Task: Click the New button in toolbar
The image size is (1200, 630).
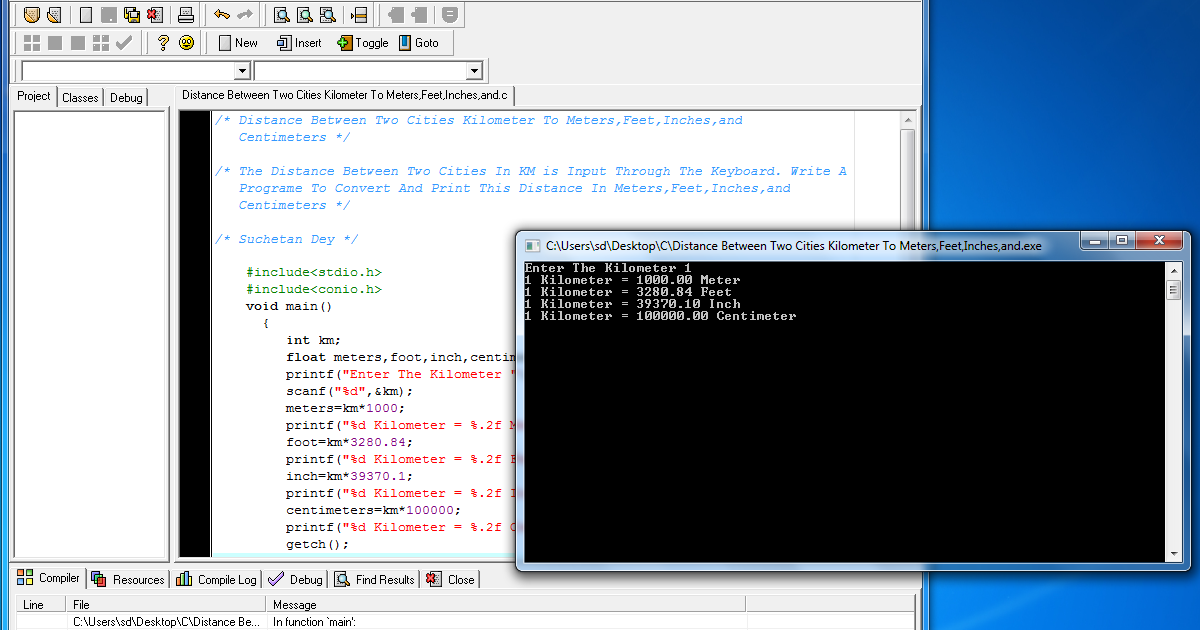Action: 238,42
